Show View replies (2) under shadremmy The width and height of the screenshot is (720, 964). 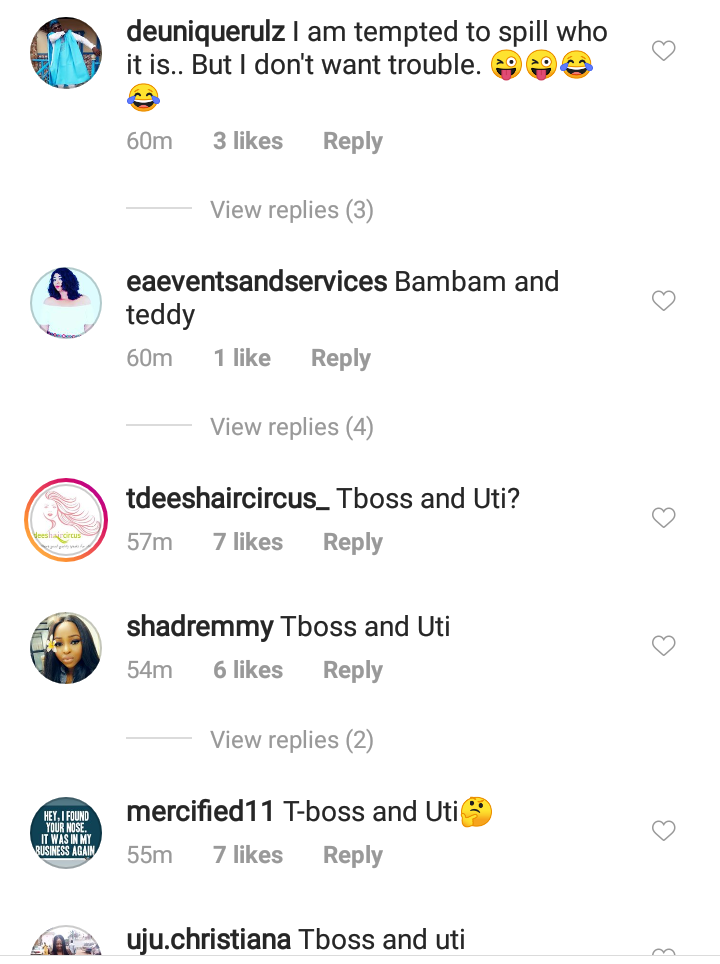click(x=291, y=740)
